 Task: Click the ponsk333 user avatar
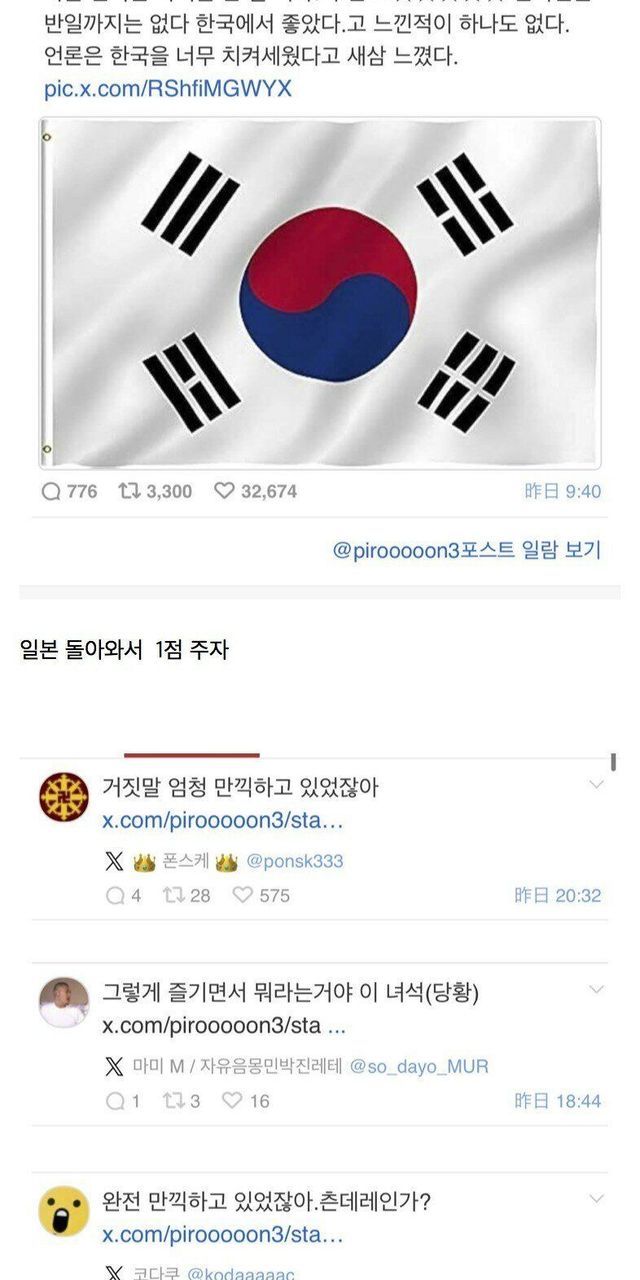click(64, 798)
